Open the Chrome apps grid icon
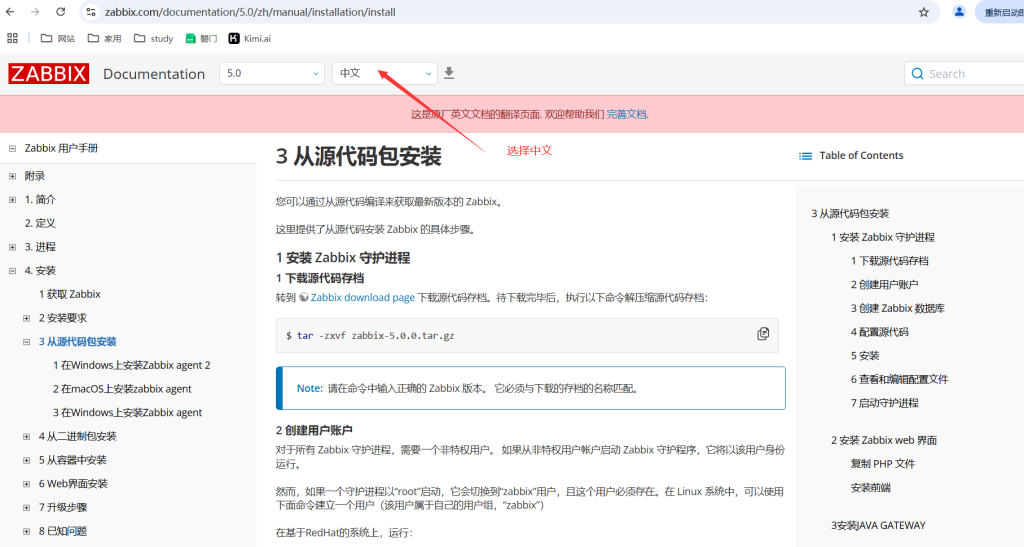 point(13,38)
